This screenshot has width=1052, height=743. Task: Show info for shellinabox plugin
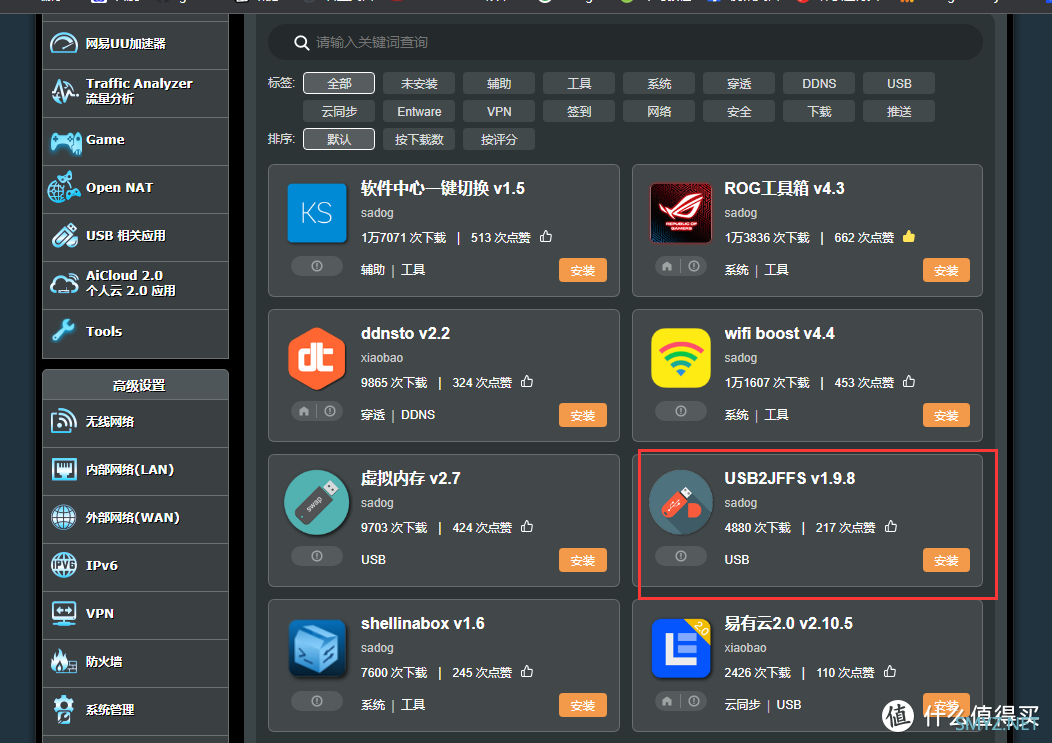click(x=317, y=701)
